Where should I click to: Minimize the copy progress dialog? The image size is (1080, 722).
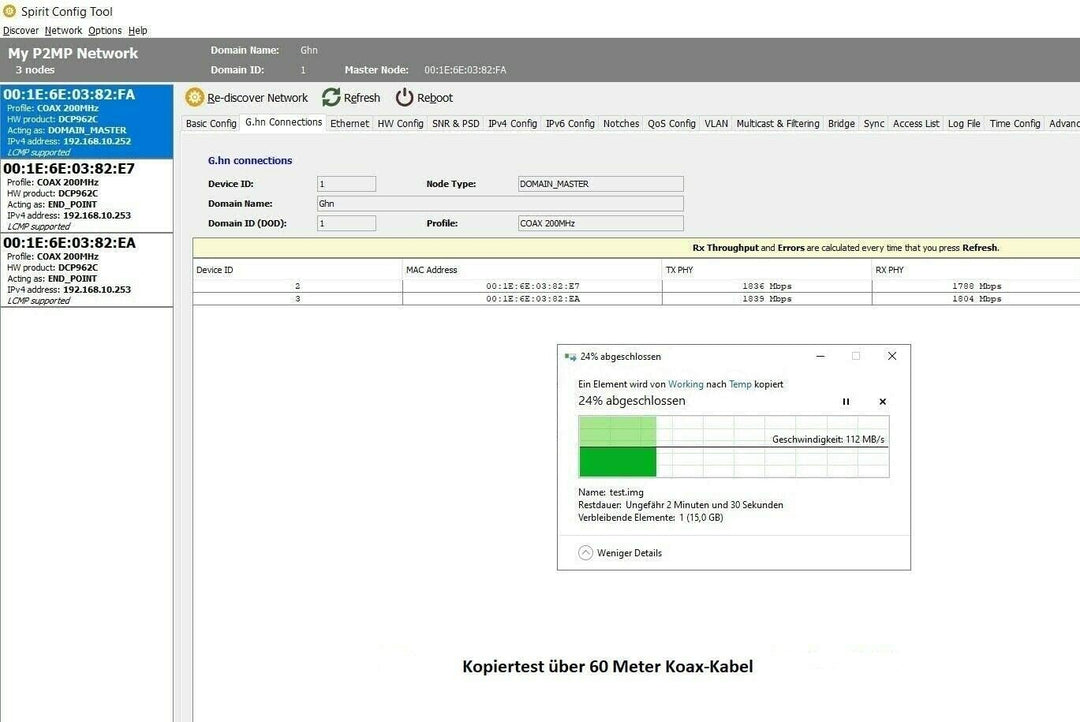point(820,356)
